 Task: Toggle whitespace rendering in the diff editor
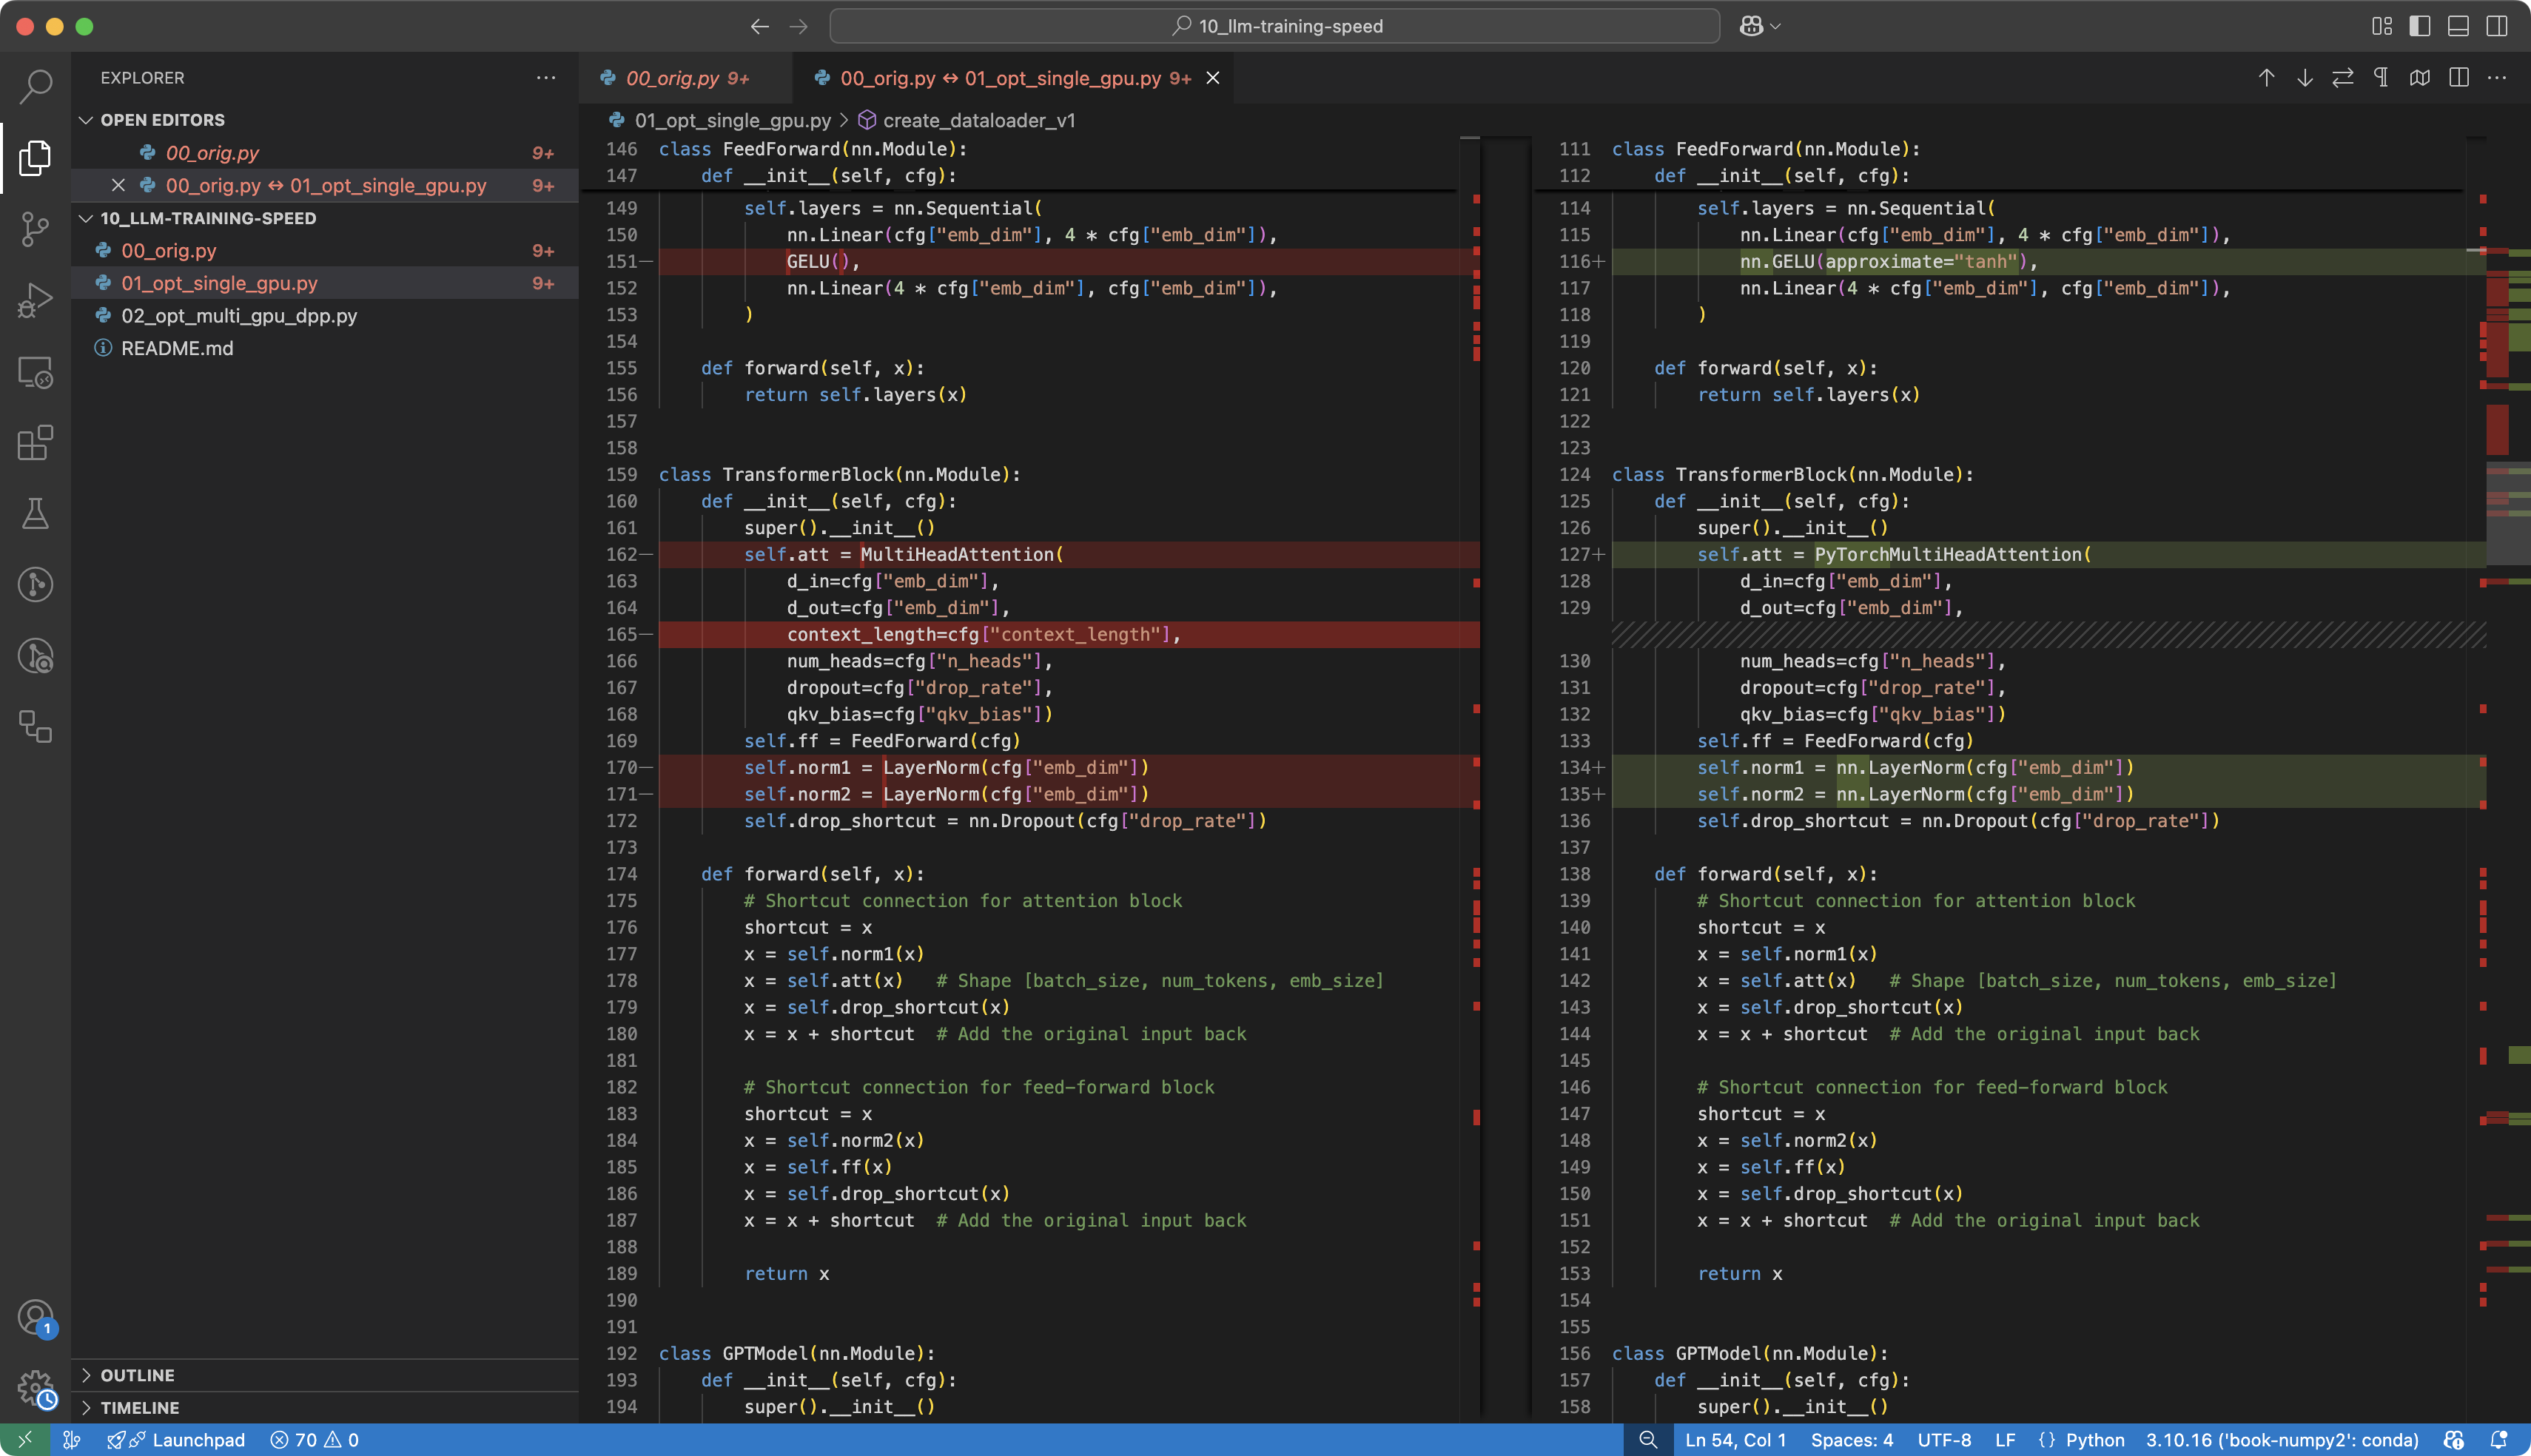point(2381,77)
